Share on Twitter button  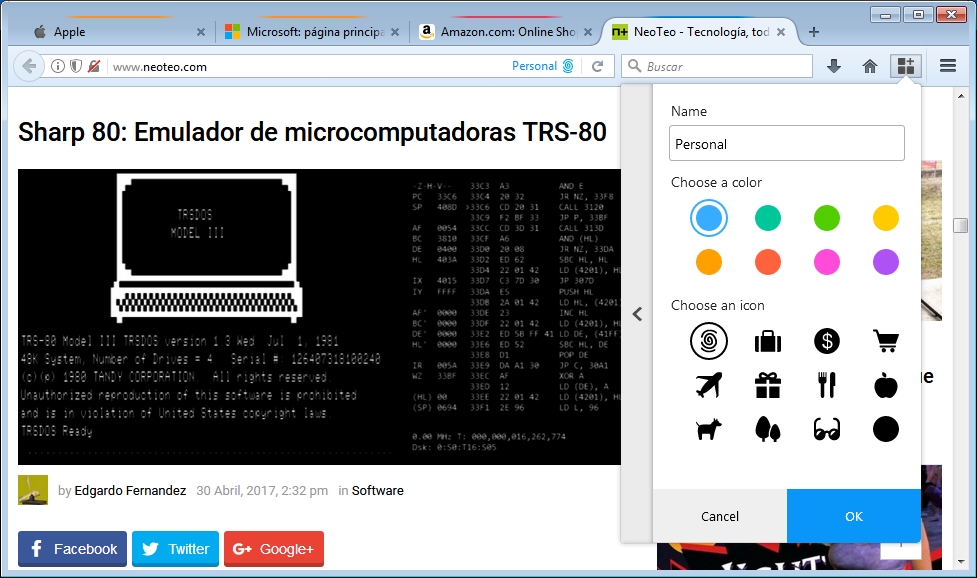pyautogui.click(x=175, y=549)
